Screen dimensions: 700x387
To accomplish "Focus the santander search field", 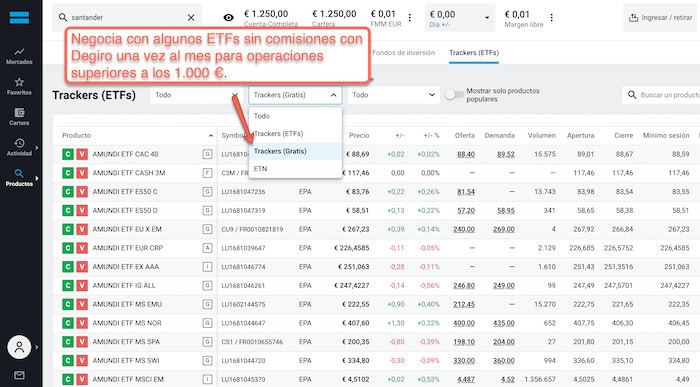I will 127,17.
